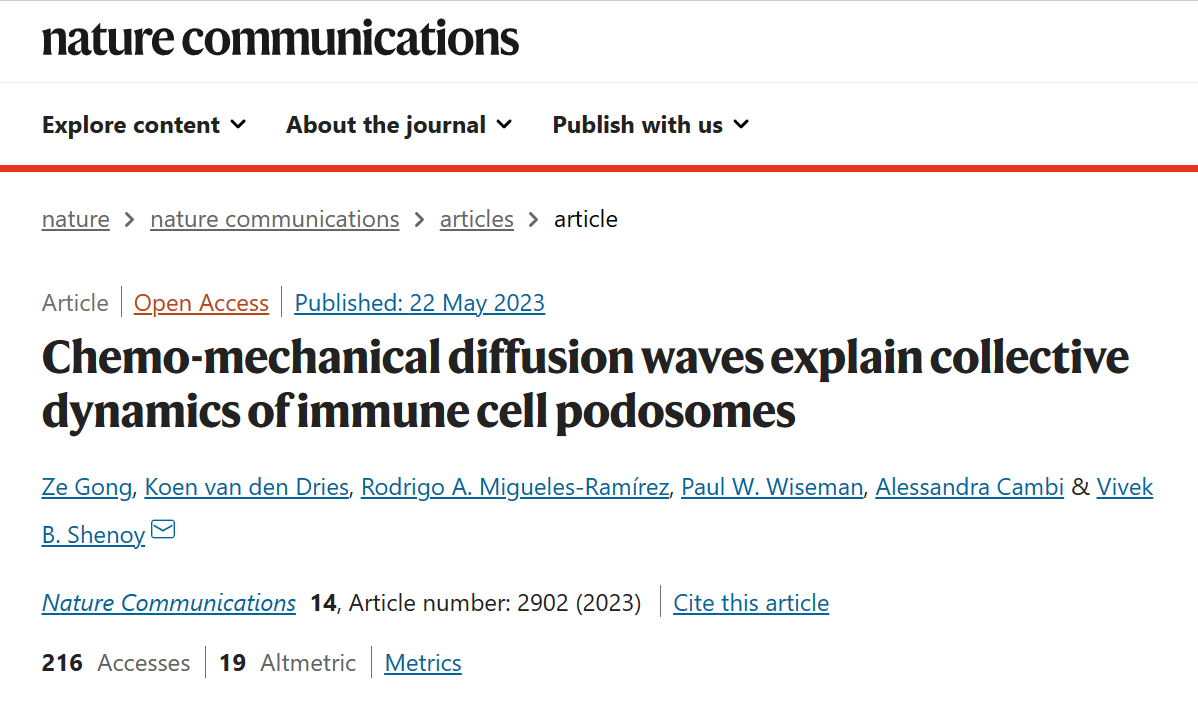Click author Paul W. Wiseman
Screen dimensions: 1198x703
coord(772,487)
